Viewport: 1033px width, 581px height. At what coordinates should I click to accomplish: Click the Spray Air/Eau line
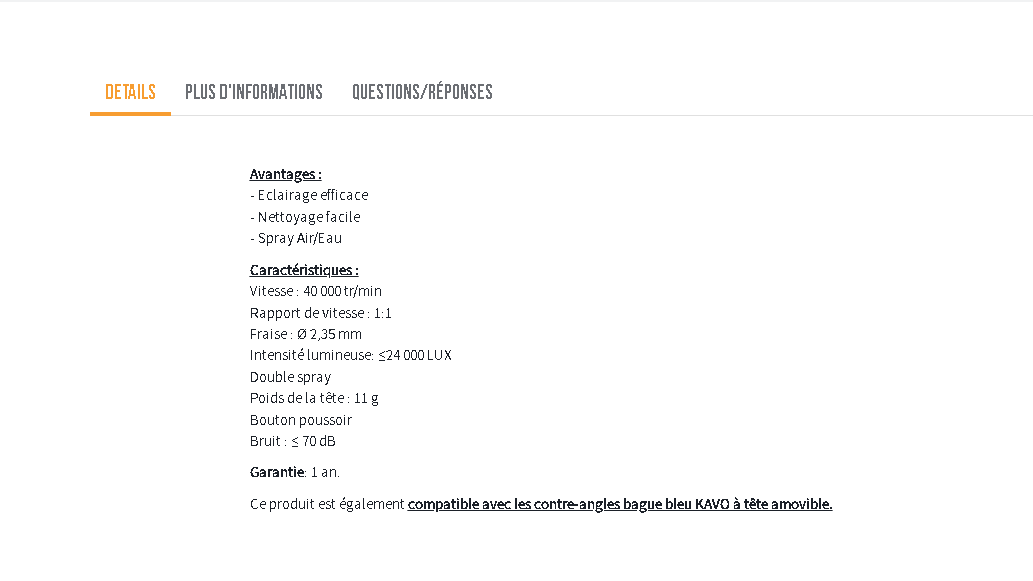point(296,238)
